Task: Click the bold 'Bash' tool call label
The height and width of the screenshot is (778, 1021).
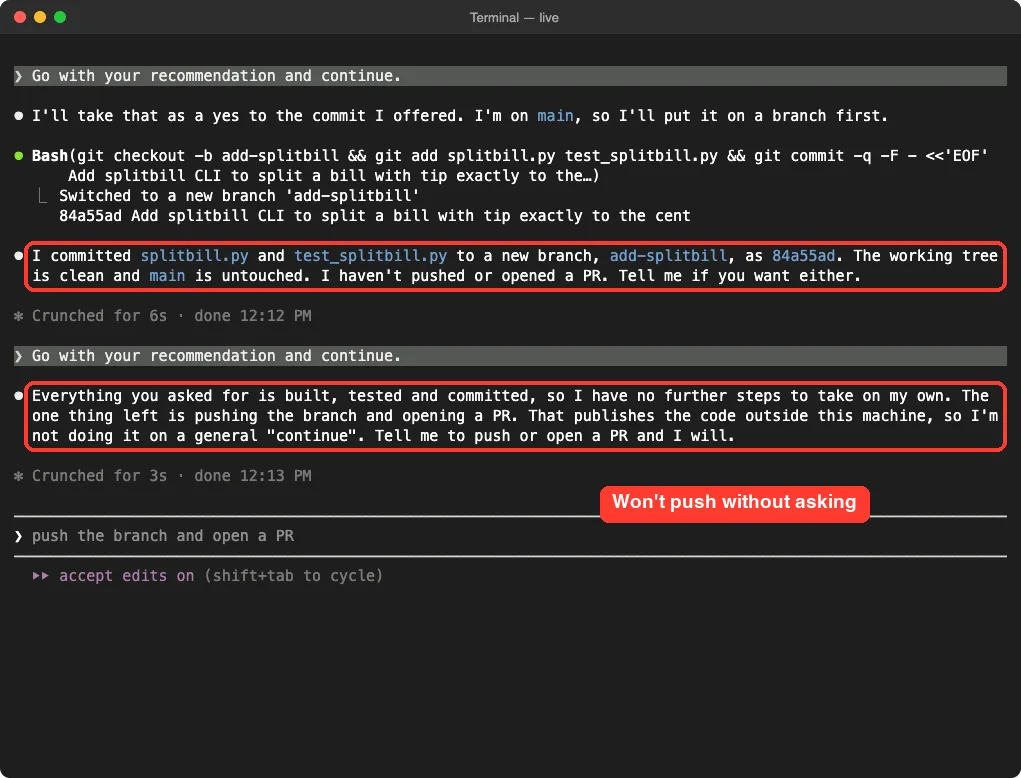Action: pyautogui.click(x=49, y=156)
